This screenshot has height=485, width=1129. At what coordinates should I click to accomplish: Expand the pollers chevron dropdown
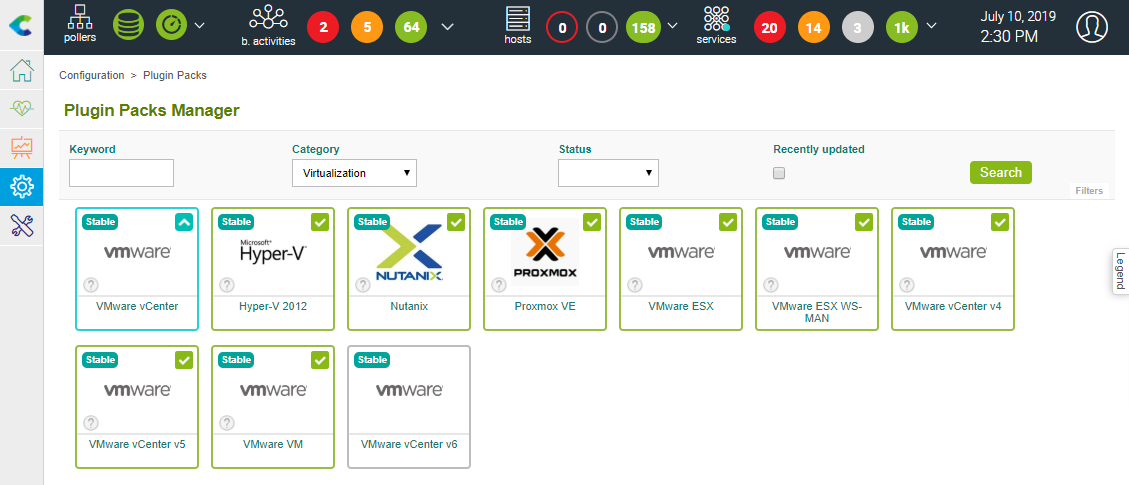[x=200, y=26]
